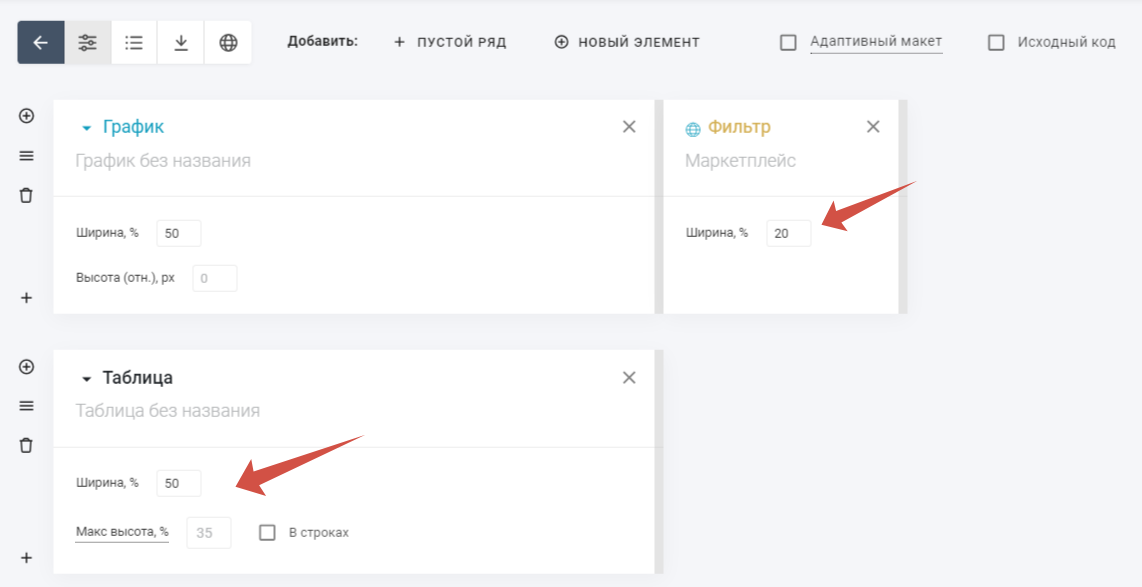Image resolution: width=1142 pixels, height=587 pixels.
Task: Click the Фильтр width input field
Action: pyautogui.click(x=788, y=233)
